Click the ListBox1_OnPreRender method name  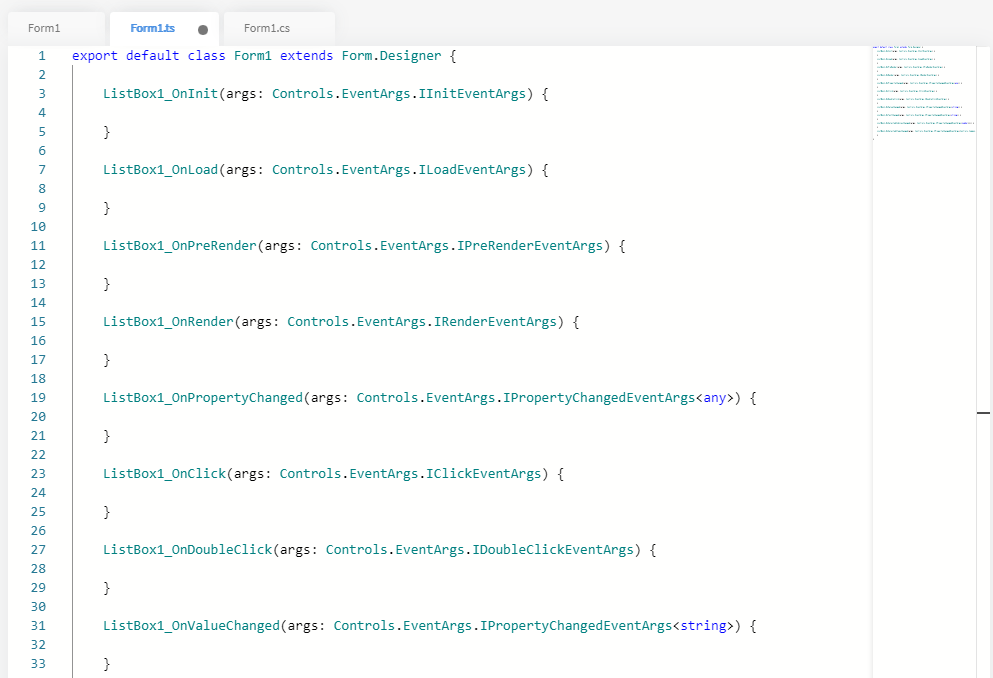click(179, 246)
